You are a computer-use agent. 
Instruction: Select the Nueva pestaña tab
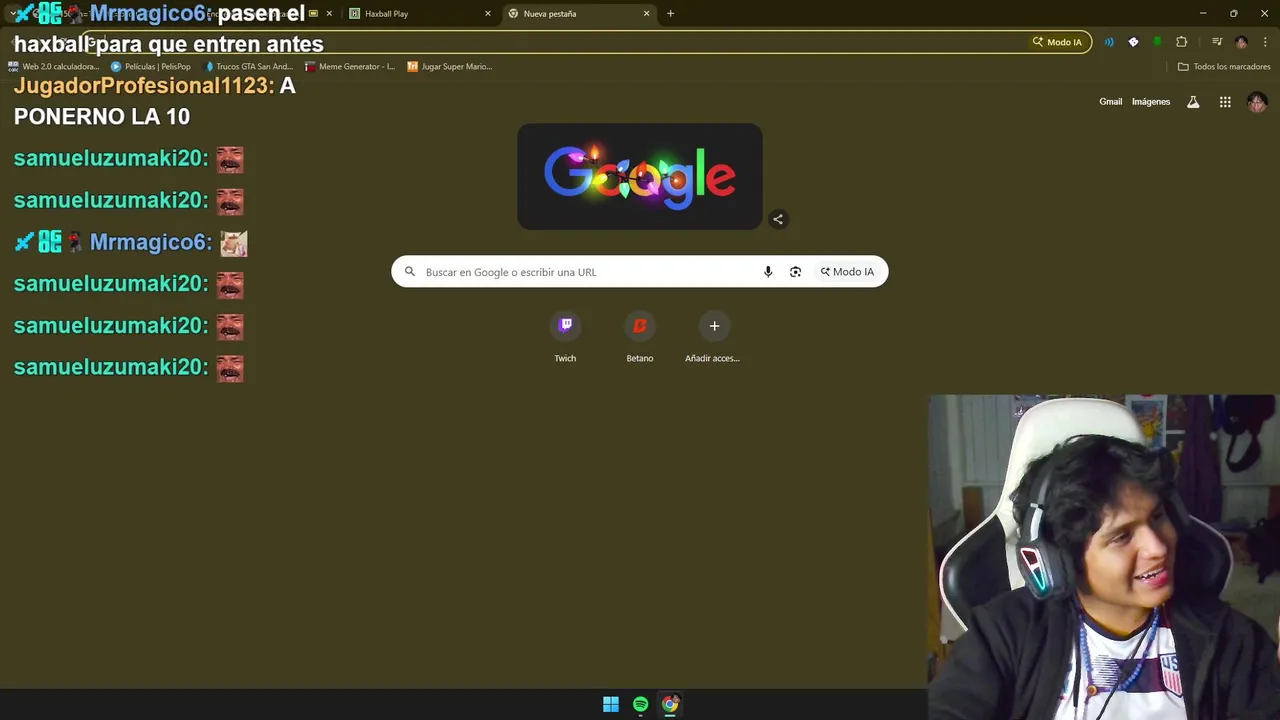click(x=578, y=14)
